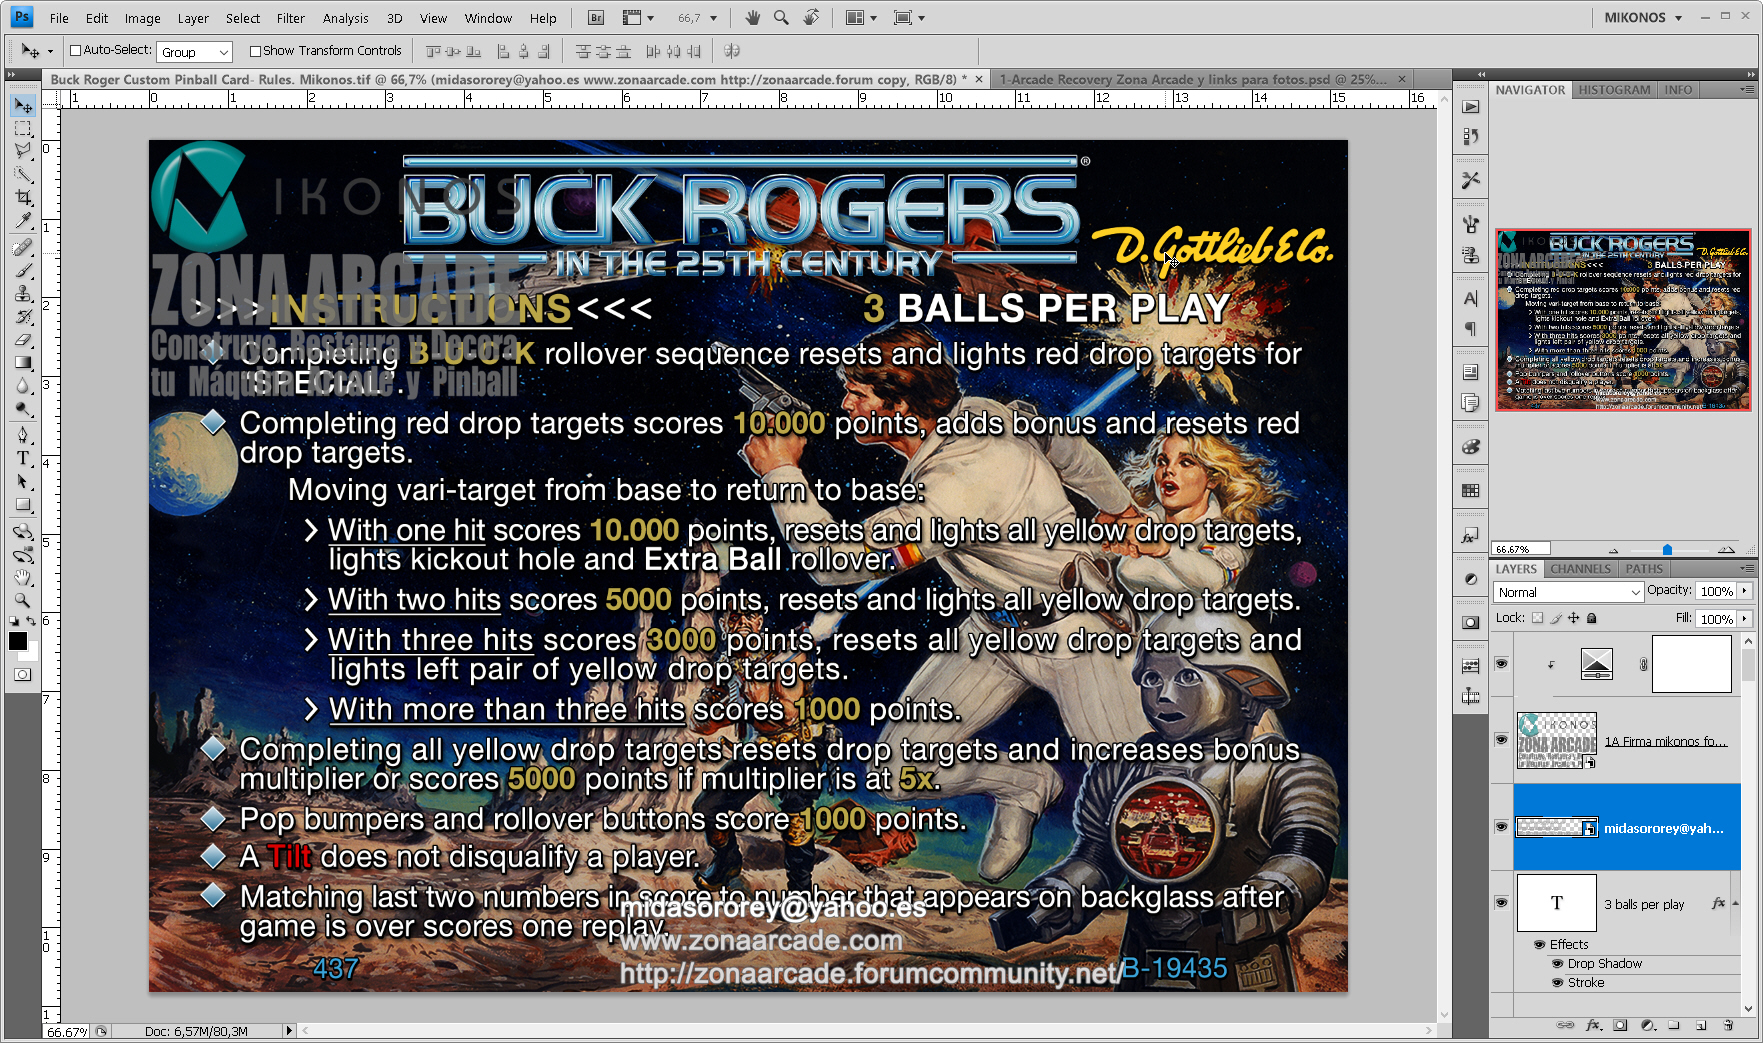Image resolution: width=1763 pixels, height=1043 pixels.
Task: Toggle all Effects visibility eye
Action: [x=1539, y=944]
